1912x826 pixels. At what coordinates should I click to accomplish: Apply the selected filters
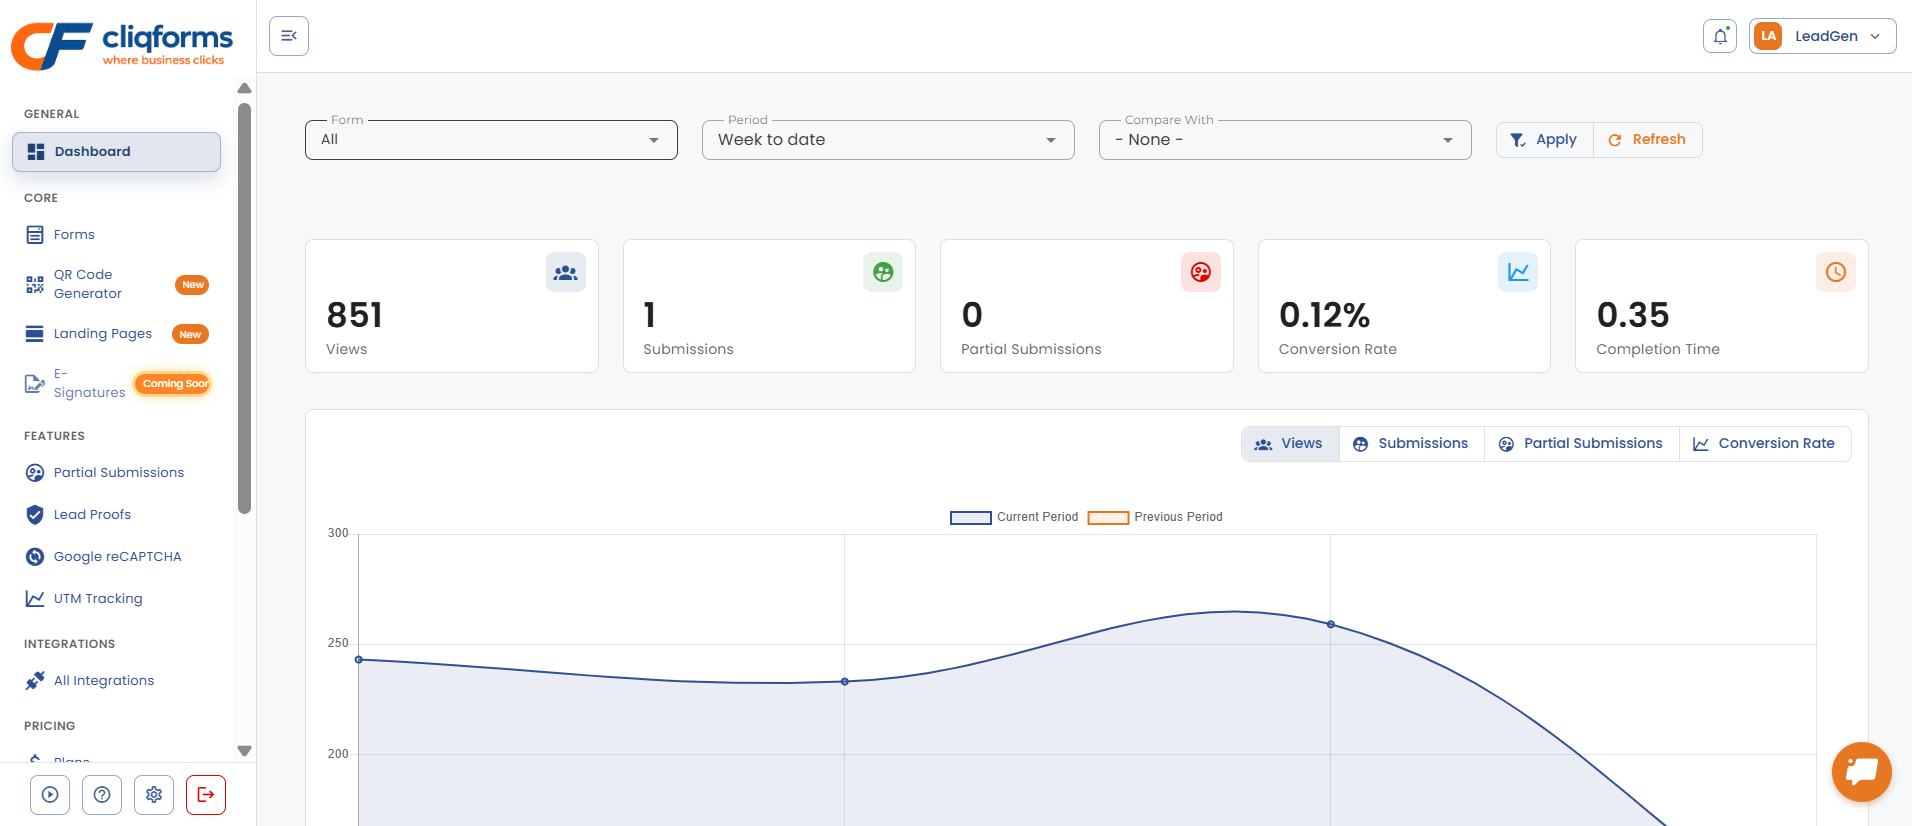point(1544,140)
